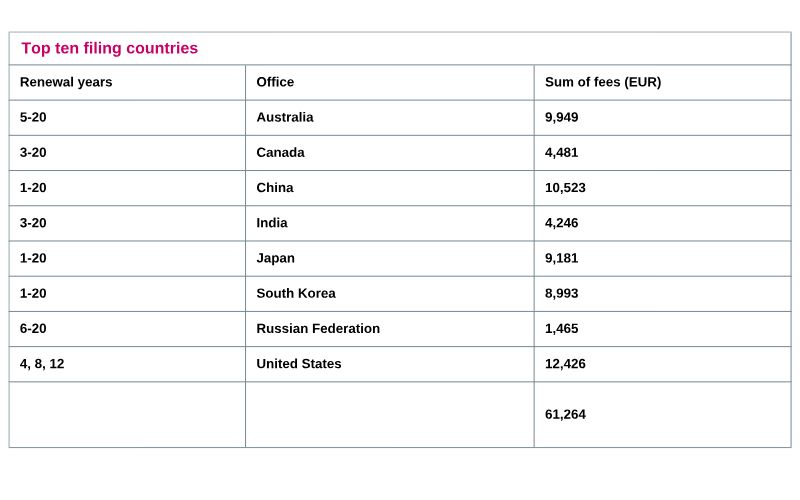This screenshot has height=500, width=800.
Task: Select the Australia office cell
Action: [285, 117]
